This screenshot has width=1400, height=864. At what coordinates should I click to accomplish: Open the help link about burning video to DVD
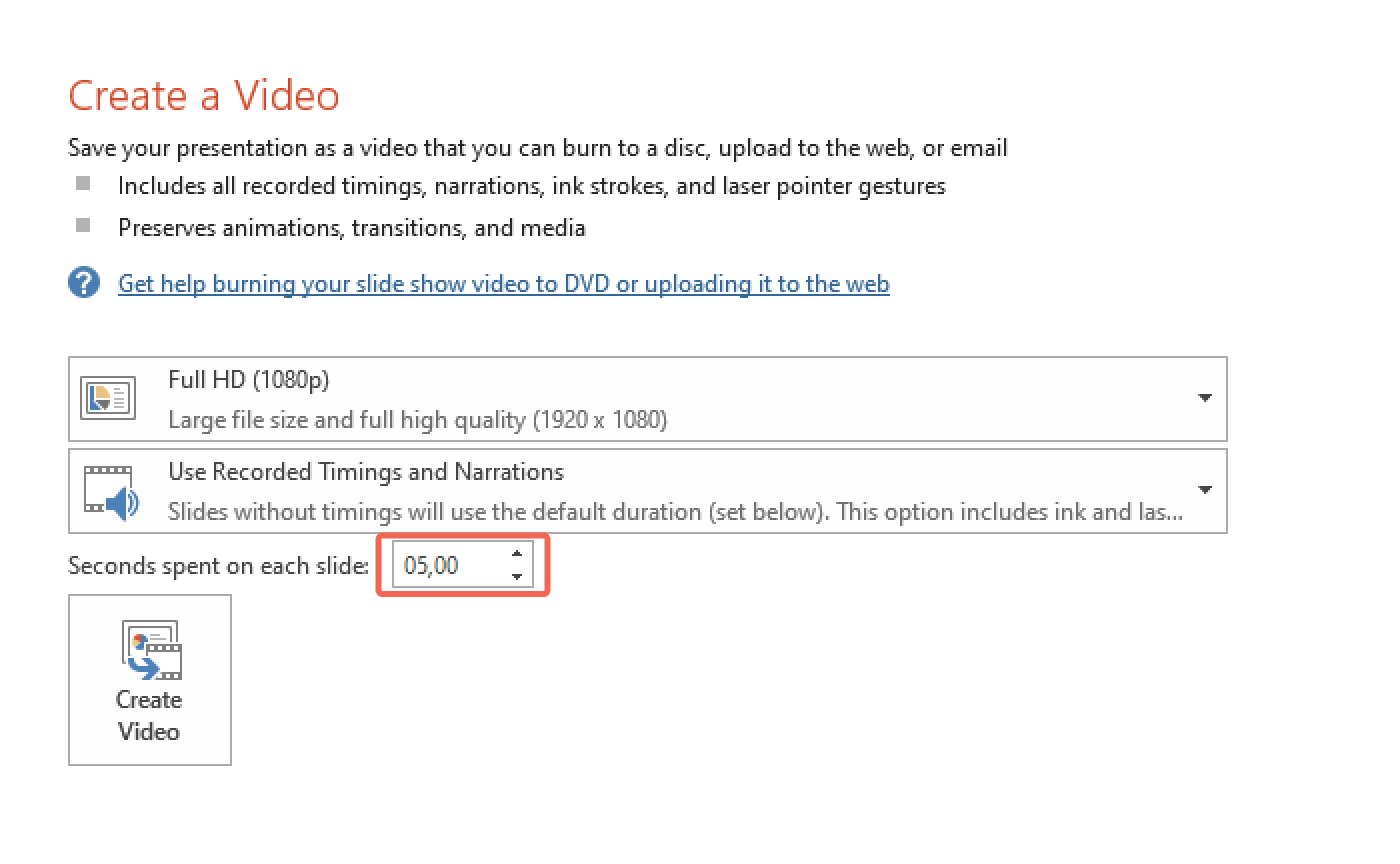pyautogui.click(x=504, y=284)
